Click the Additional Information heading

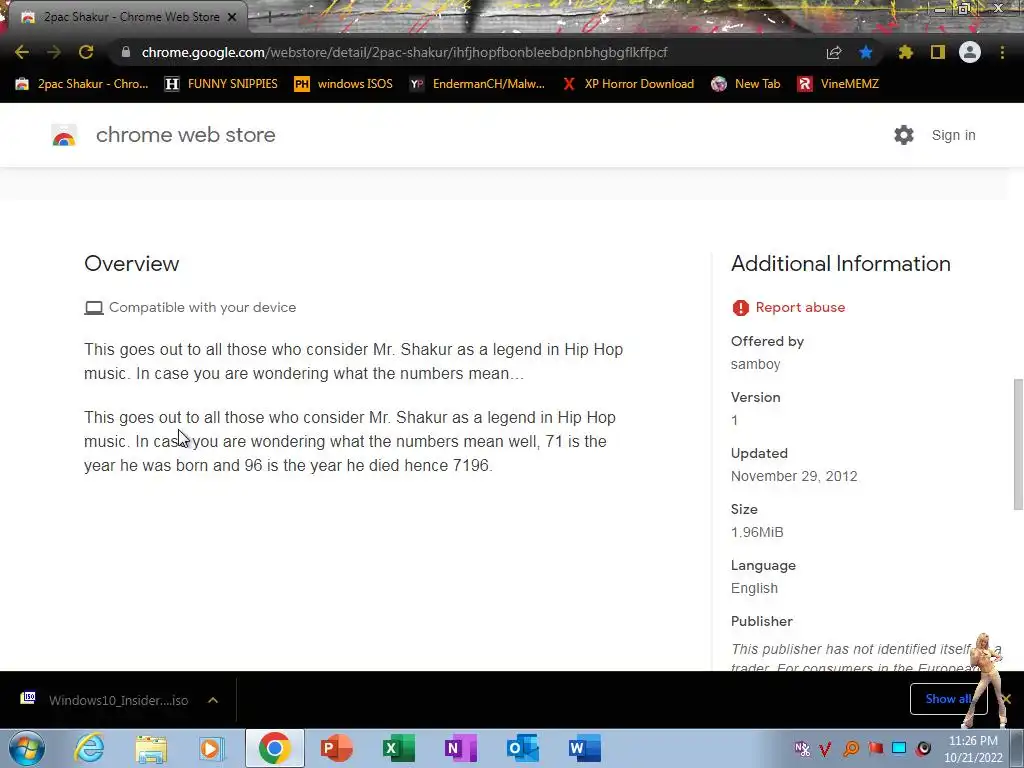click(x=840, y=264)
